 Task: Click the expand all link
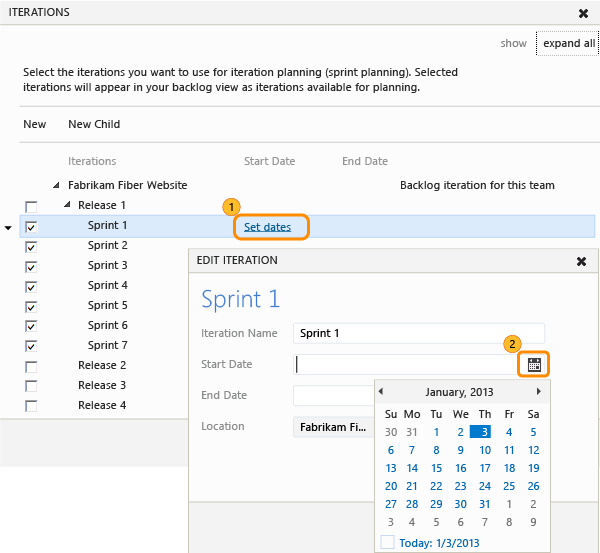[x=569, y=43]
